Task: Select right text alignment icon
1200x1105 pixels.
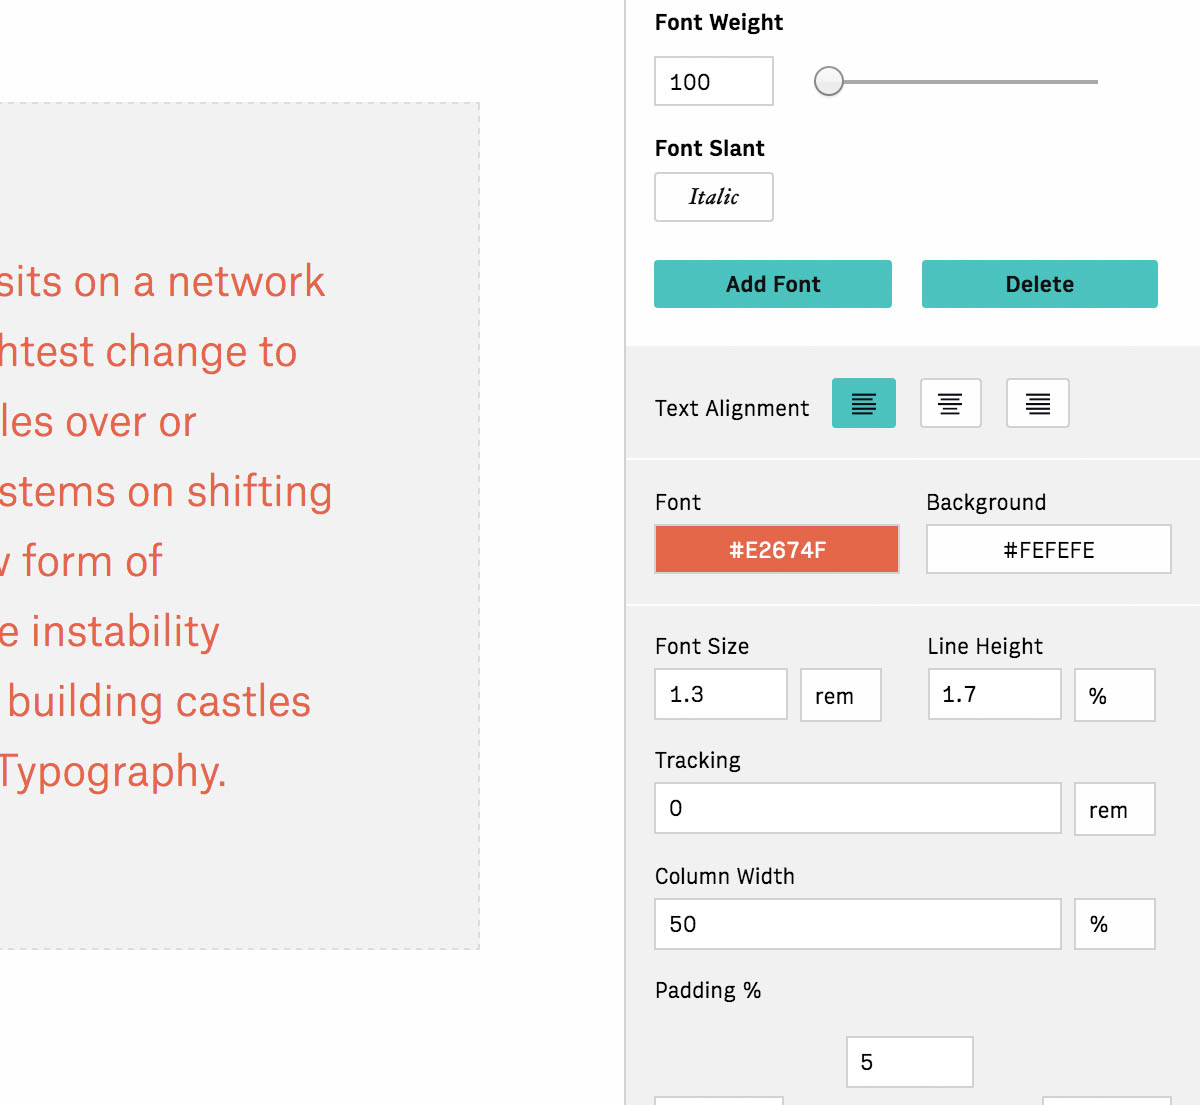Action: (1037, 404)
